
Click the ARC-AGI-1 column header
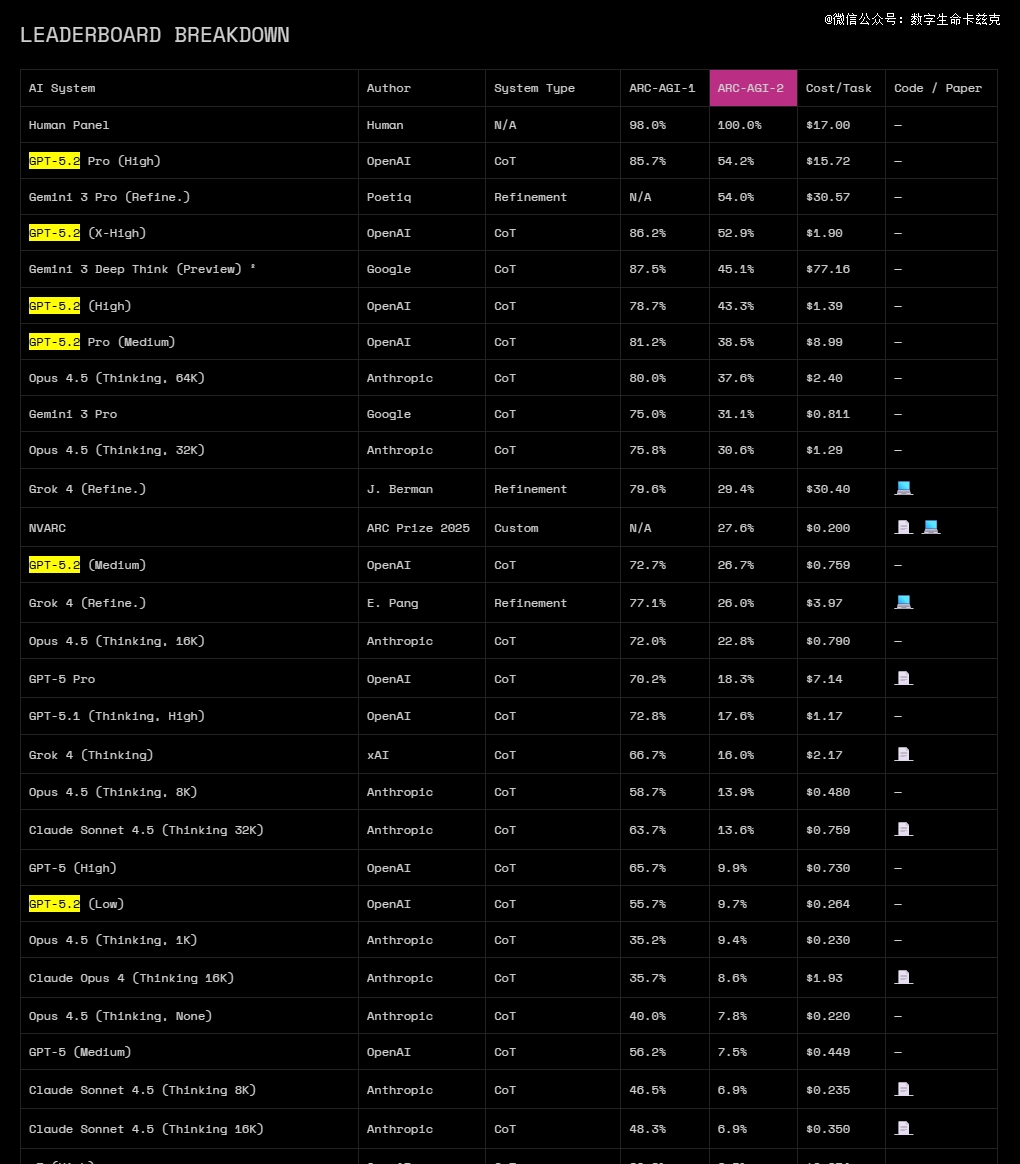(662, 88)
